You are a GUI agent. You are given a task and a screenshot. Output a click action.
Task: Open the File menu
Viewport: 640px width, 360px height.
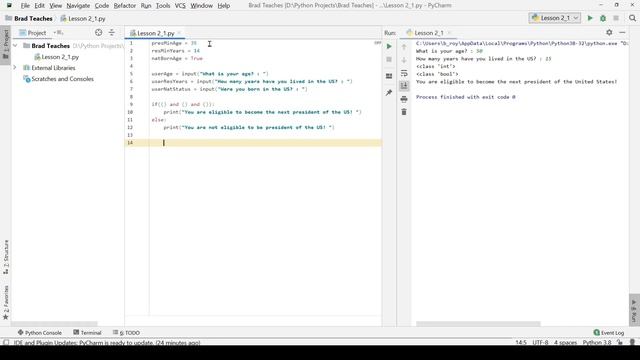coord(25,6)
